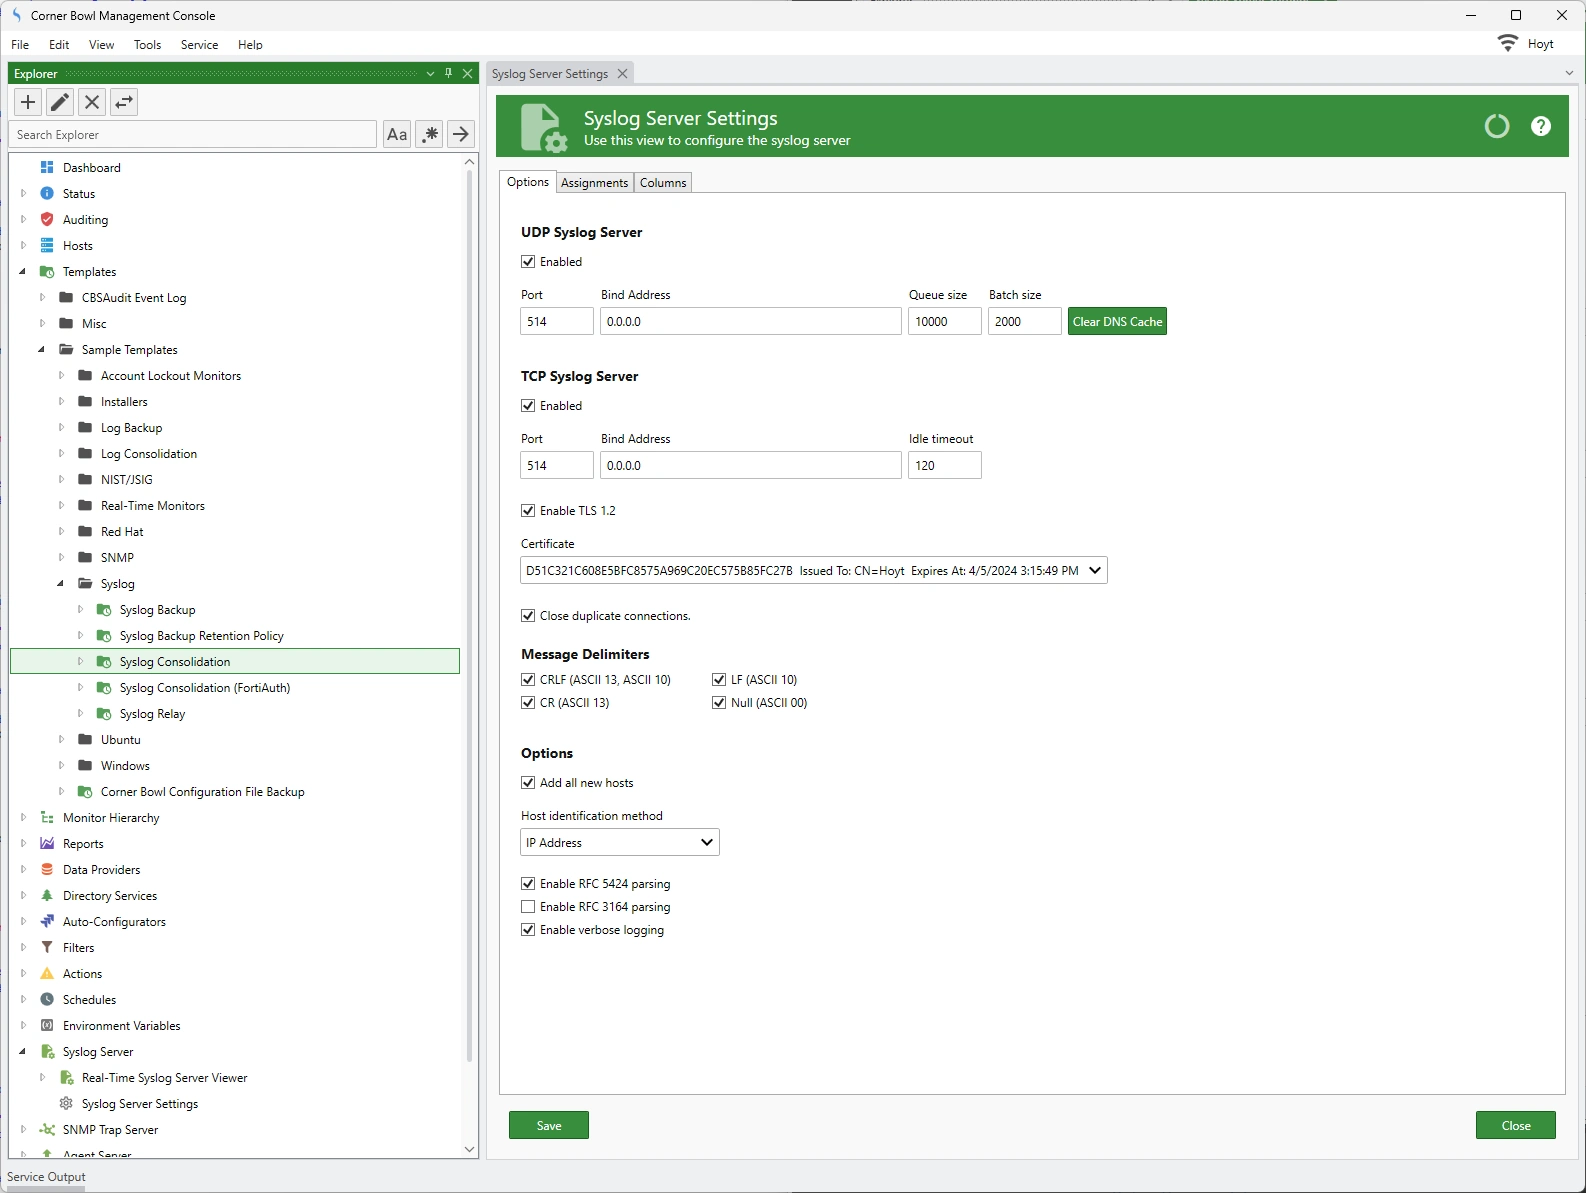The image size is (1586, 1193).
Task: Enable RFC 3164 parsing checkbox
Action: (x=528, y=907)
